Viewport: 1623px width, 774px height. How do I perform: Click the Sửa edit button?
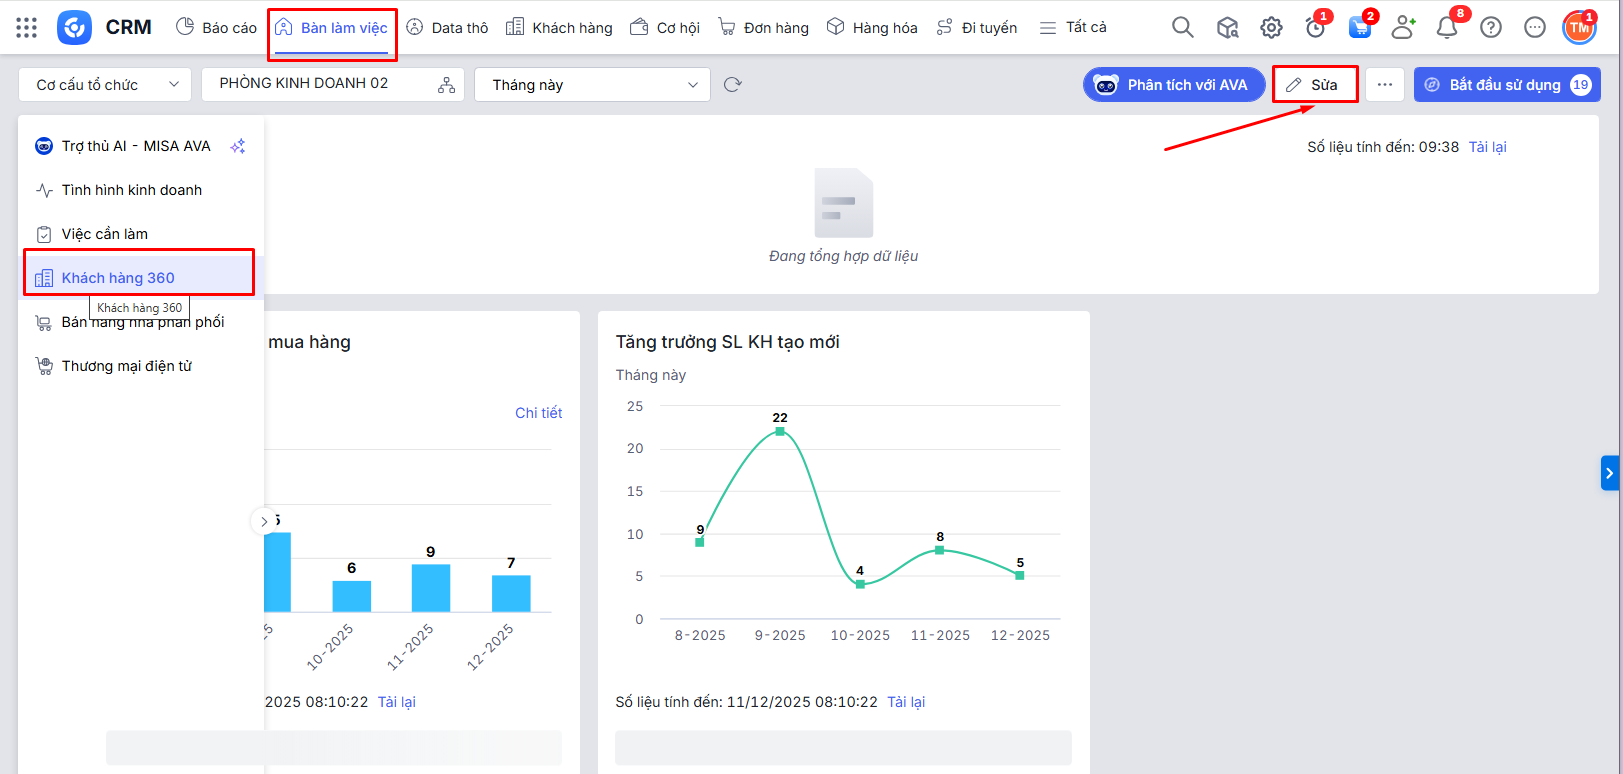pyautogui.click(x=1314, y=85)
